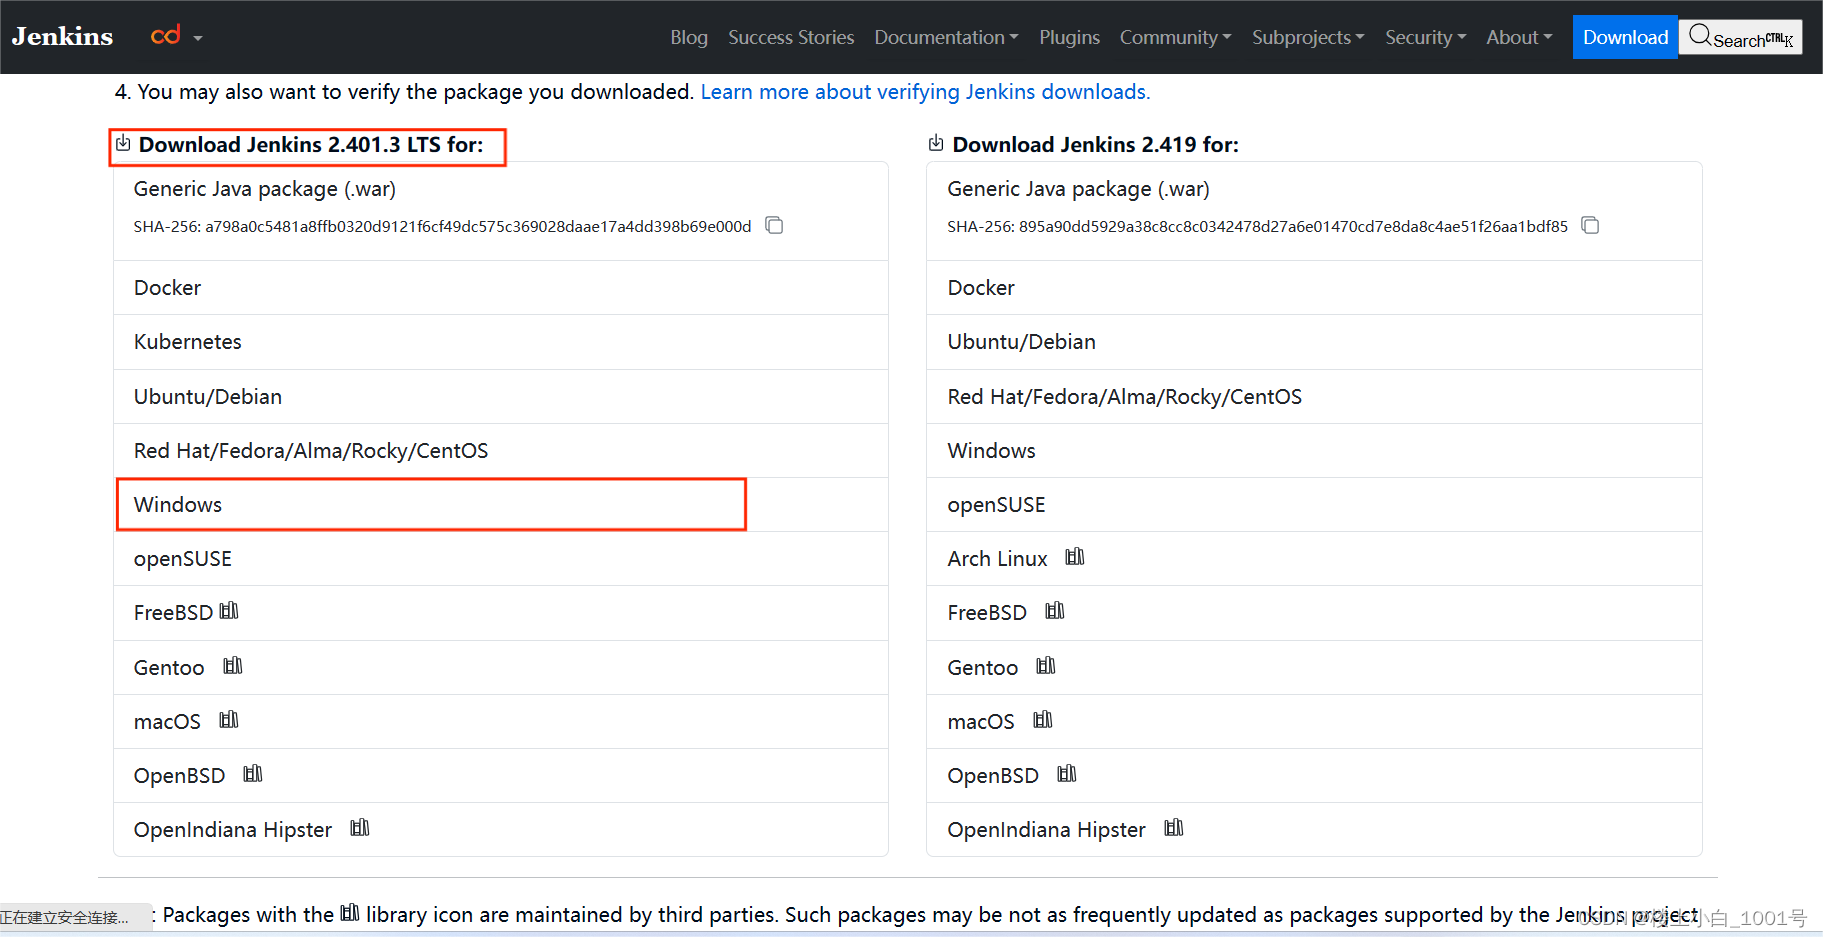
Task: Choose Red Hat/Fedora/Alma/Rocky/CentOS under LTS
Action: (x=501, y=451)
